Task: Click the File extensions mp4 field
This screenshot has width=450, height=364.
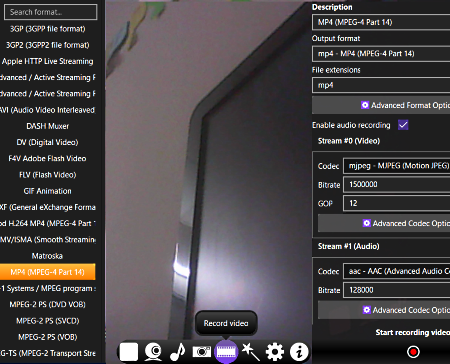Action: [x=381, y=85]
